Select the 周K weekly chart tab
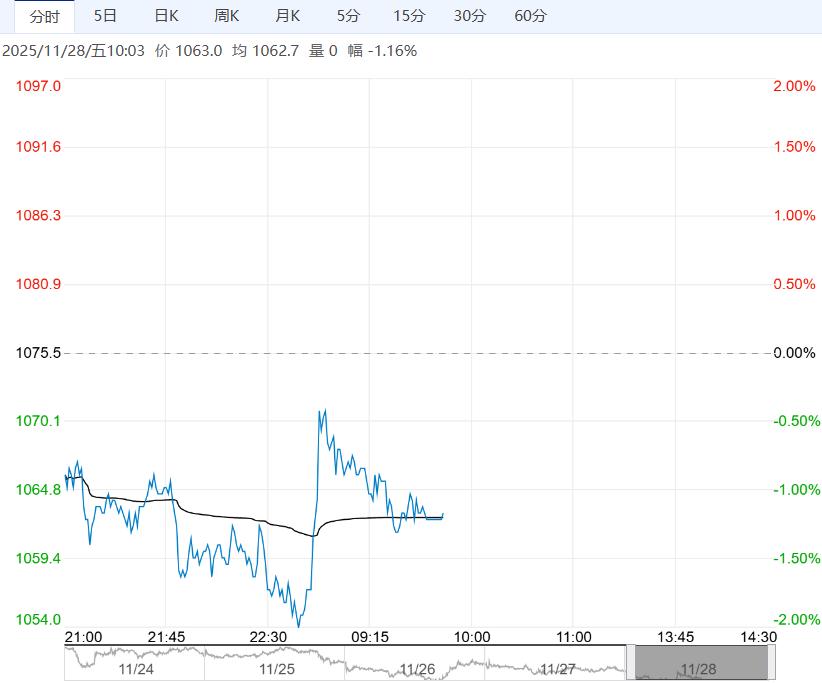This screenshot has width=822, height=683. 226,16
